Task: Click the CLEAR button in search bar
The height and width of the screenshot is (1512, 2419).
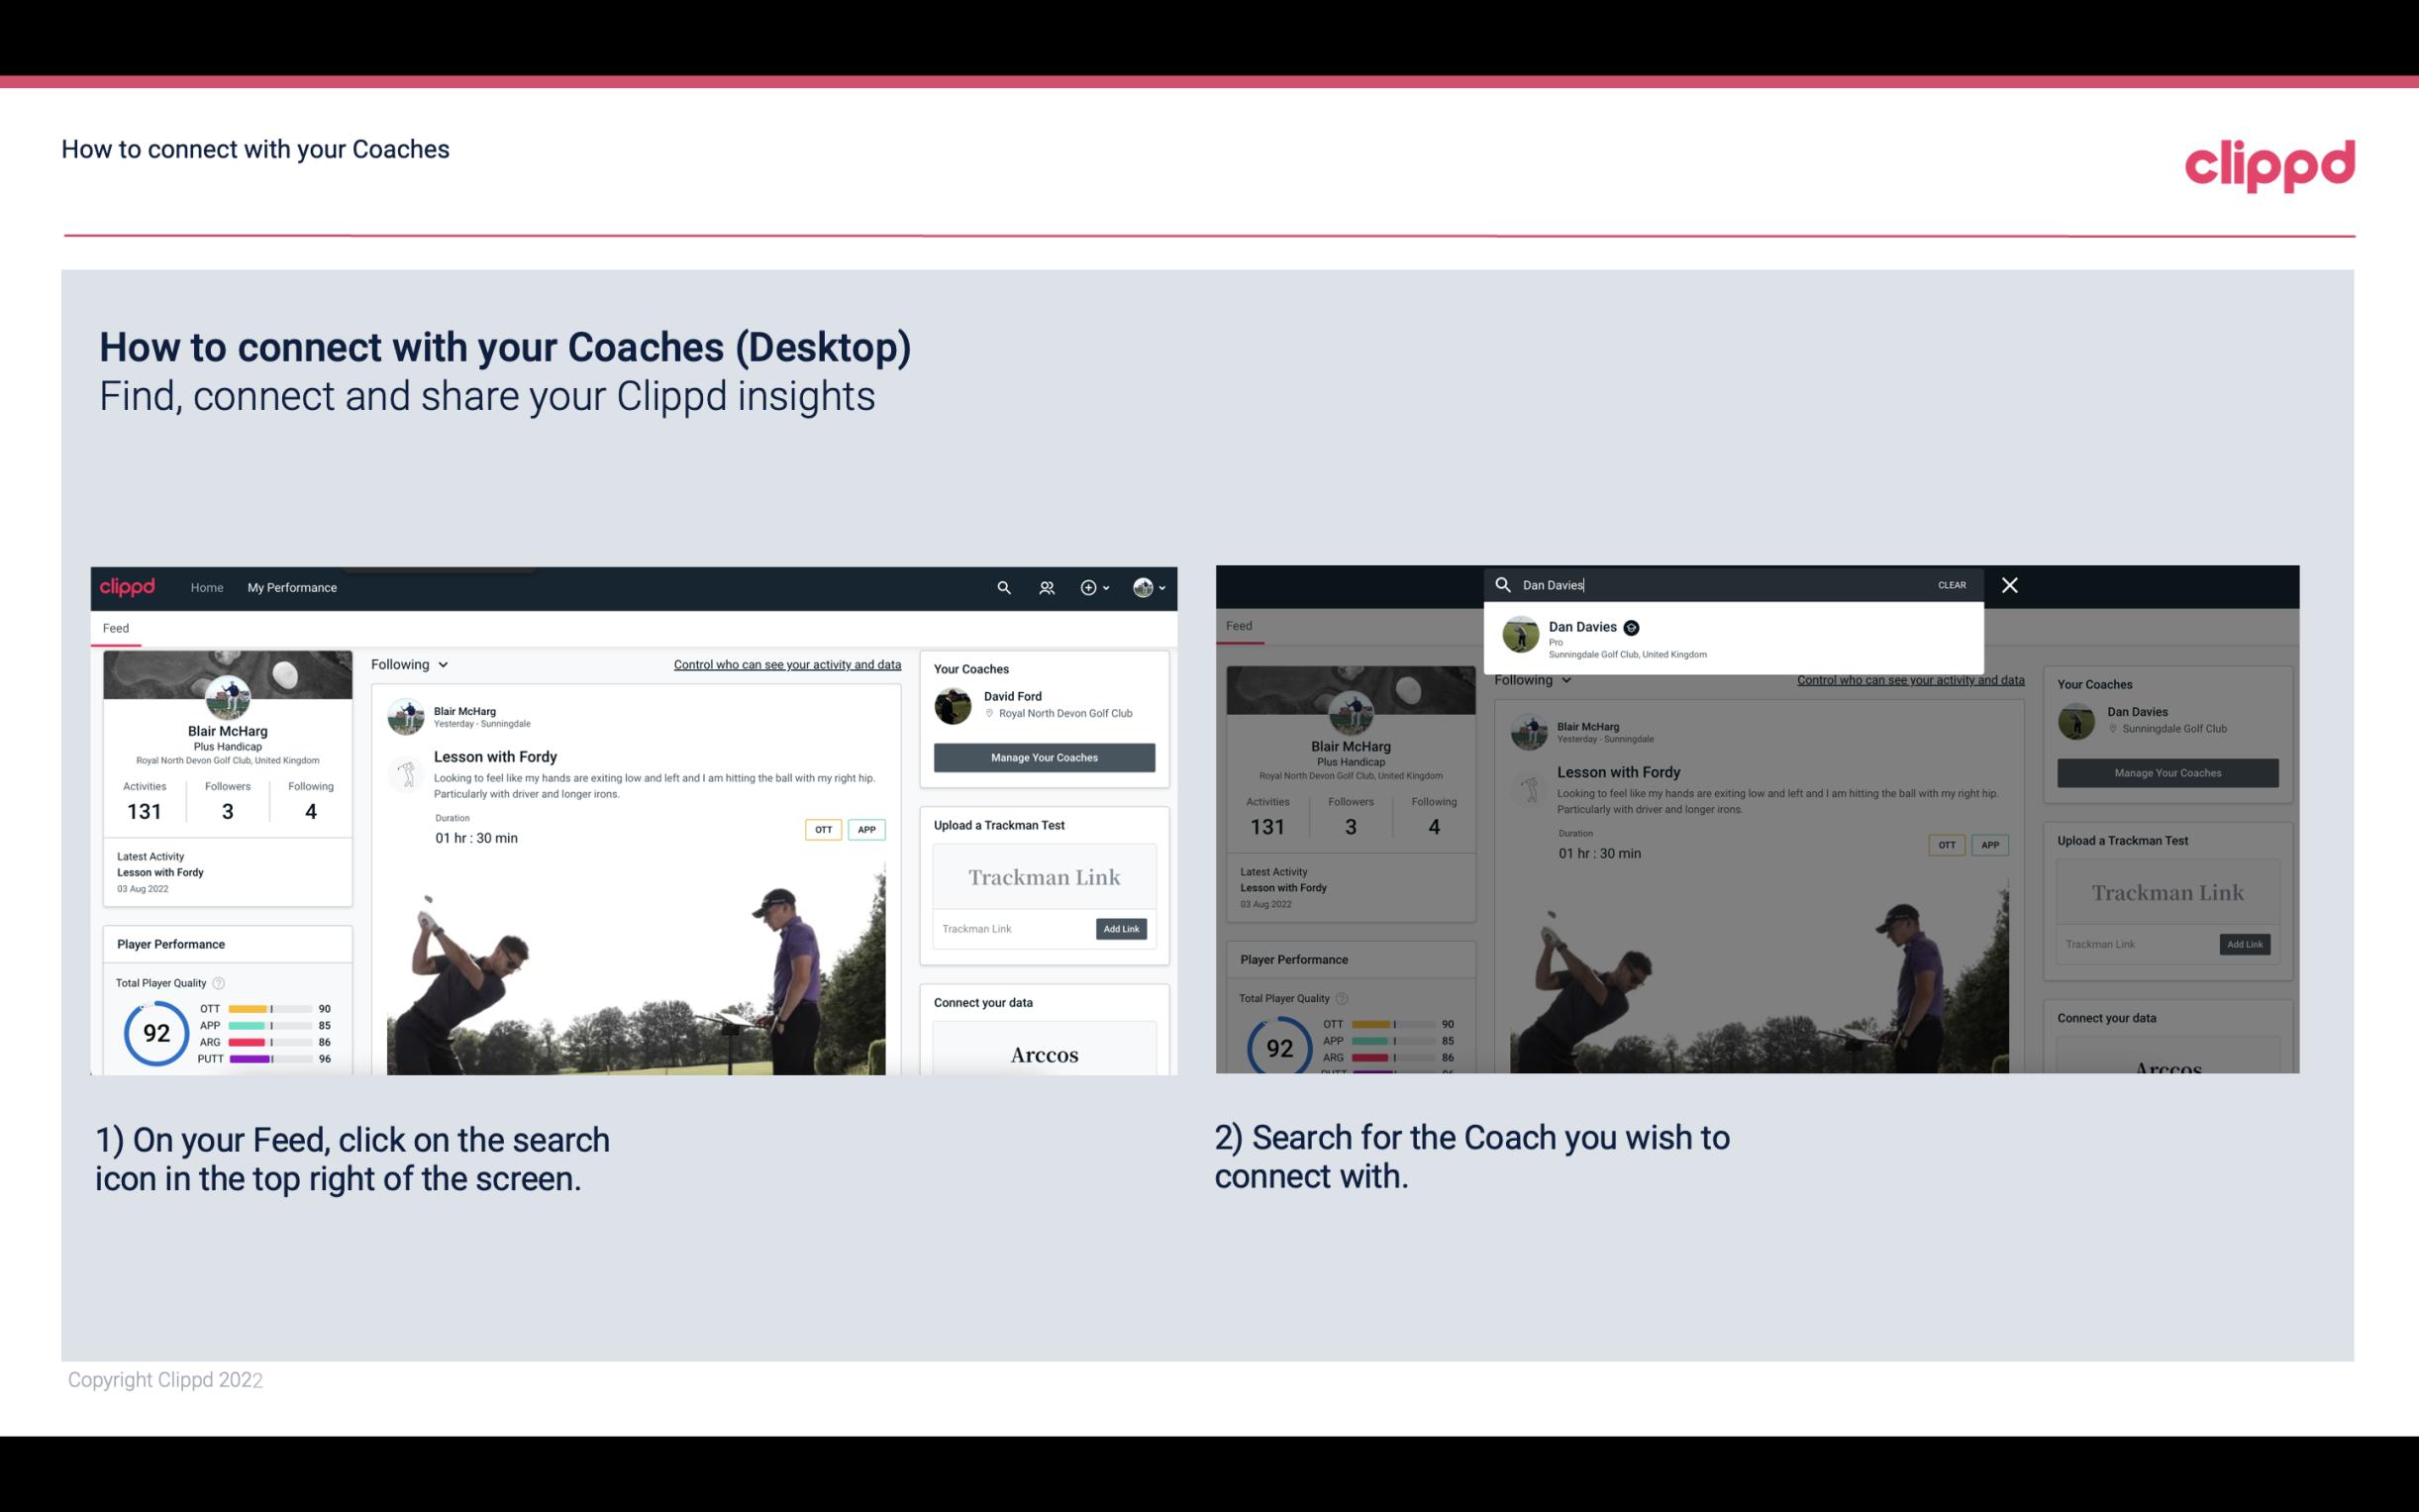Action: click(1951, 583)
